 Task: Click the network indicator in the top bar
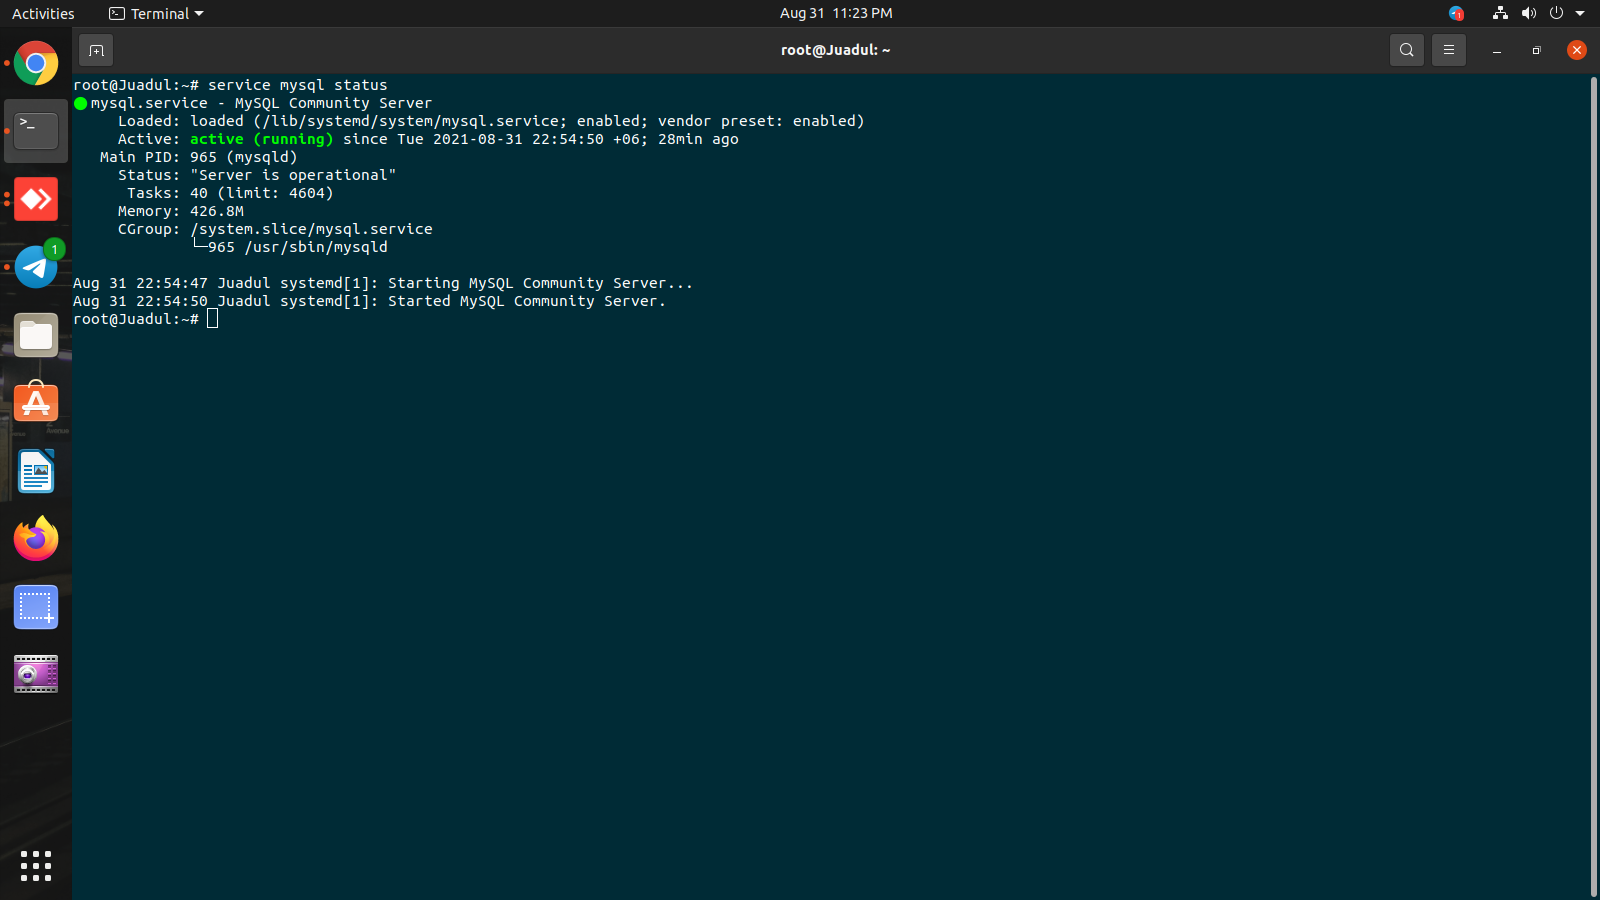coord(1499,13)
